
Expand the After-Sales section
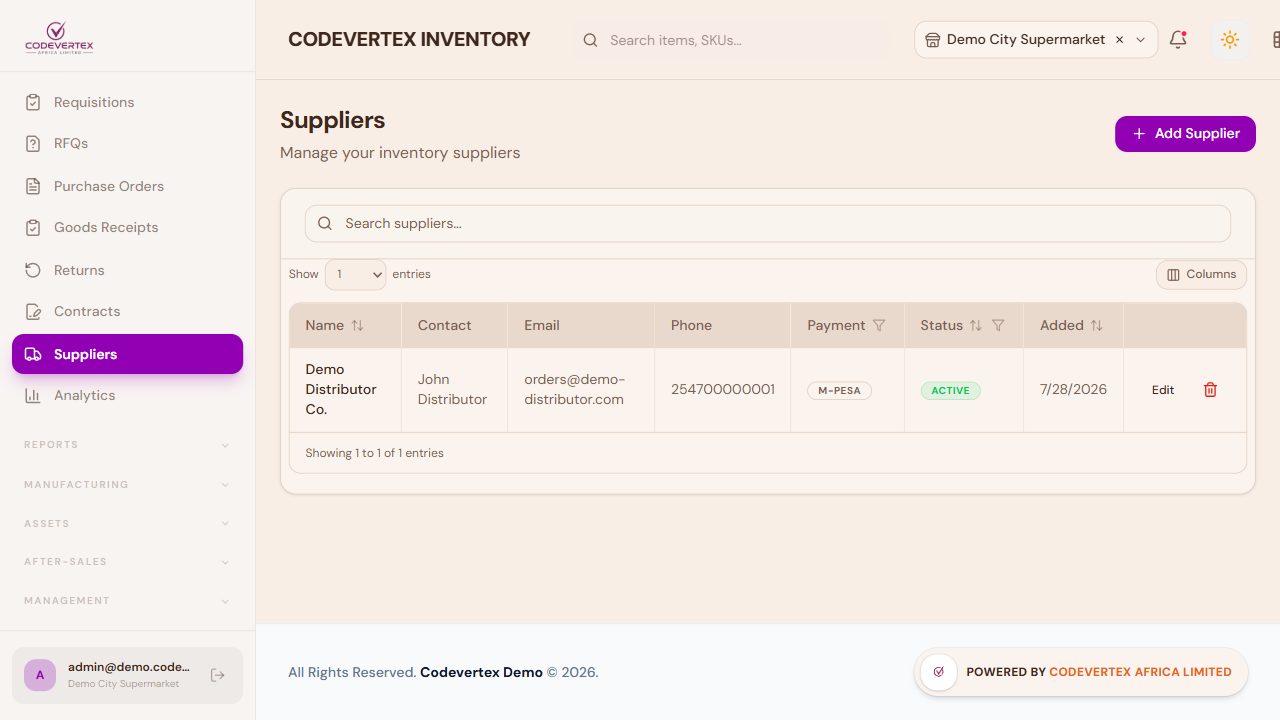point(127,562)
